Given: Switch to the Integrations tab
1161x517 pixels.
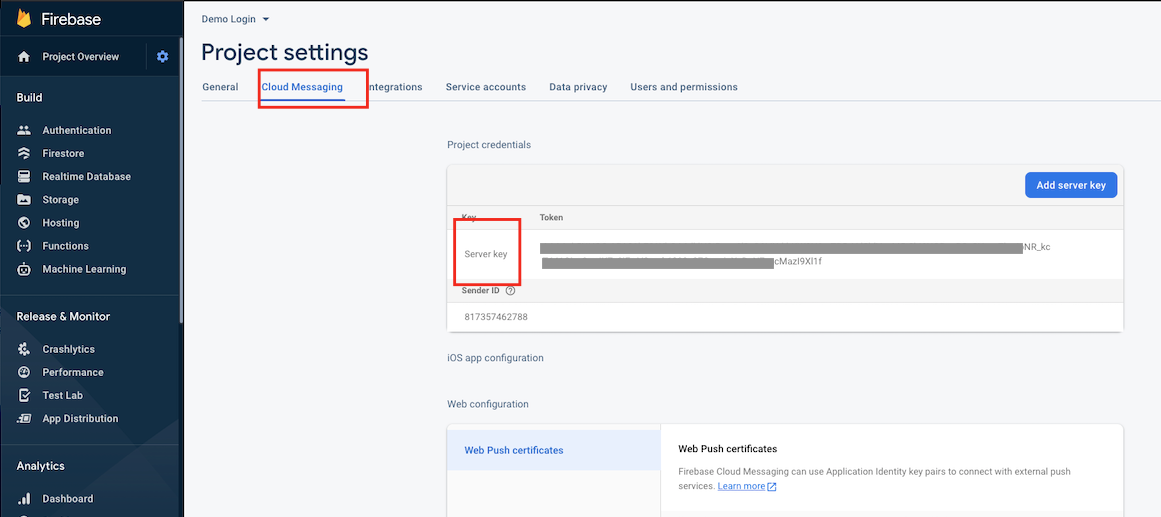Looking at the screenshot, I should click(395, 87).
